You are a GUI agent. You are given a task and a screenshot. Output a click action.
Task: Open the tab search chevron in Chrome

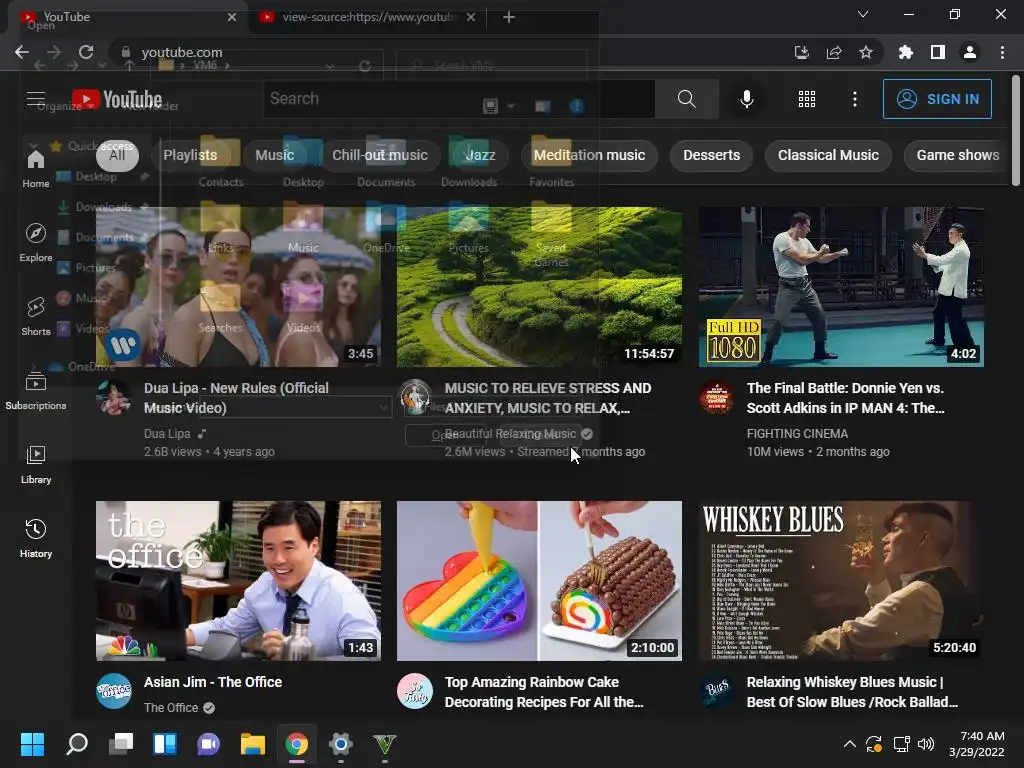(863, 14)
